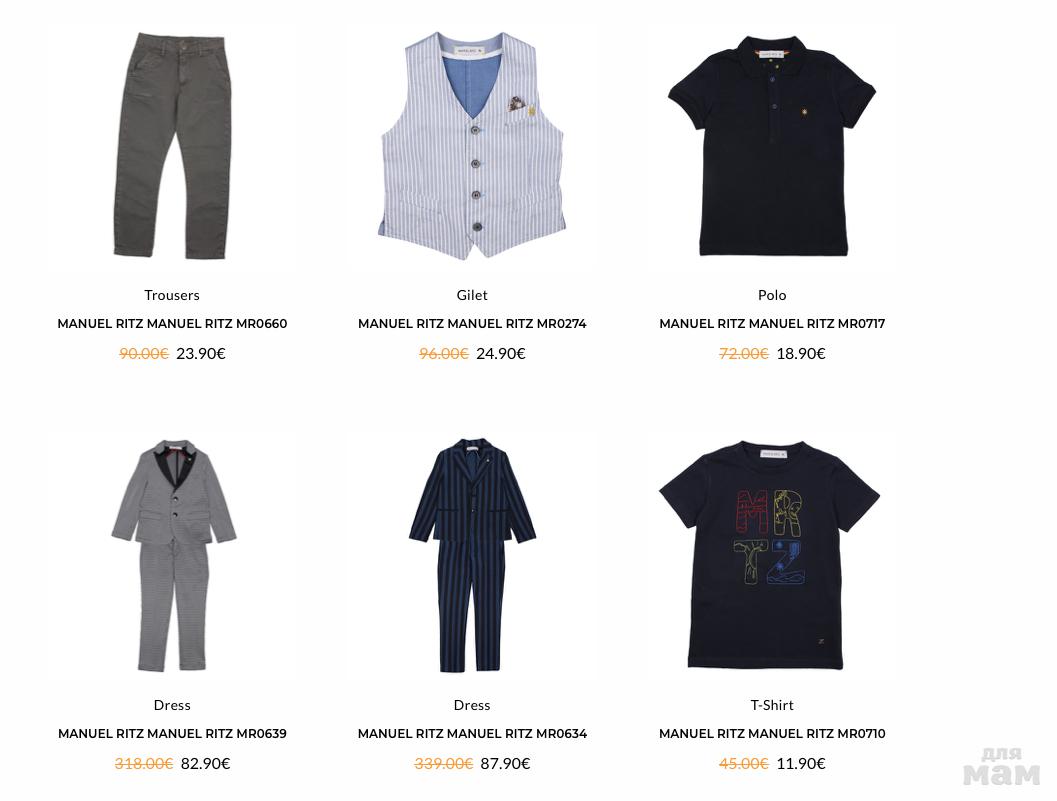Select the Trousers category label
The width and height of the screenshot is (1057, 801).
coord(172,295)
